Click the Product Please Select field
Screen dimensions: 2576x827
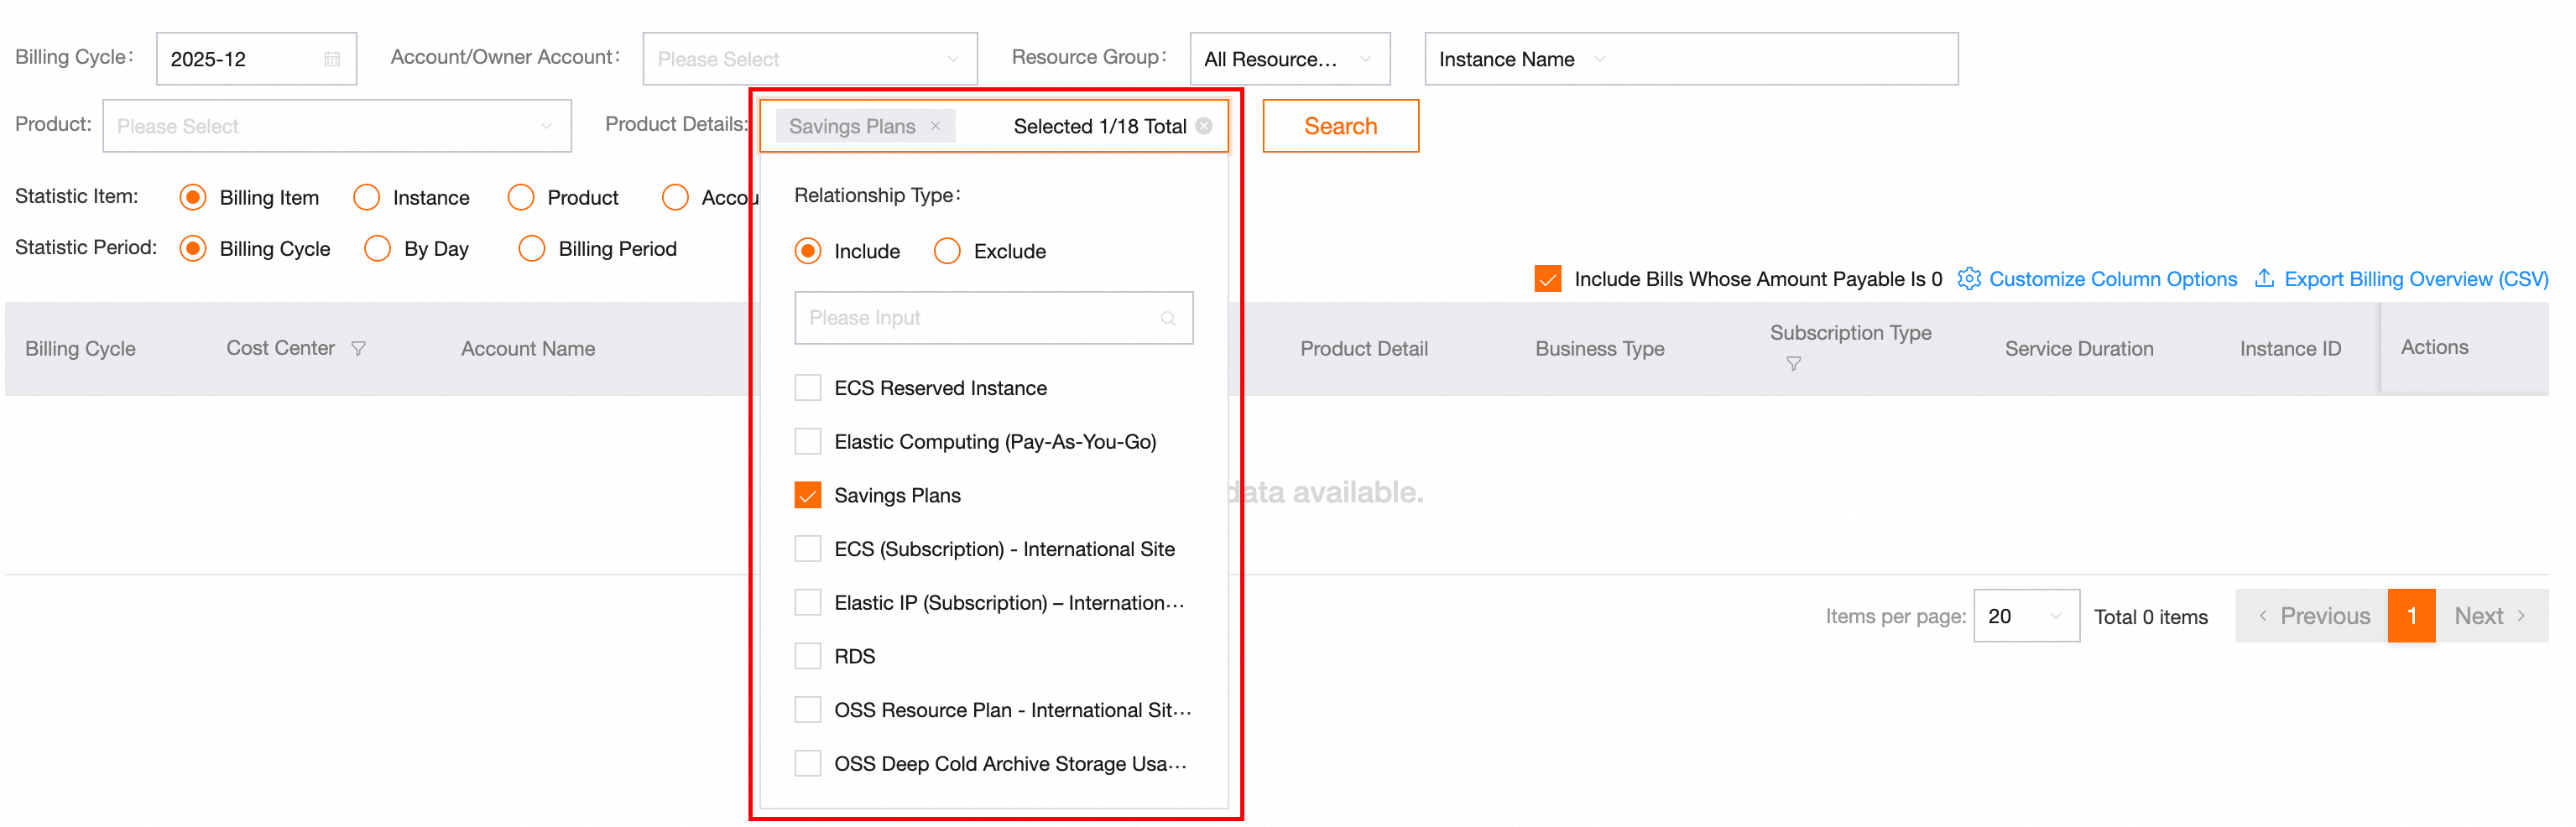point(336,126)
